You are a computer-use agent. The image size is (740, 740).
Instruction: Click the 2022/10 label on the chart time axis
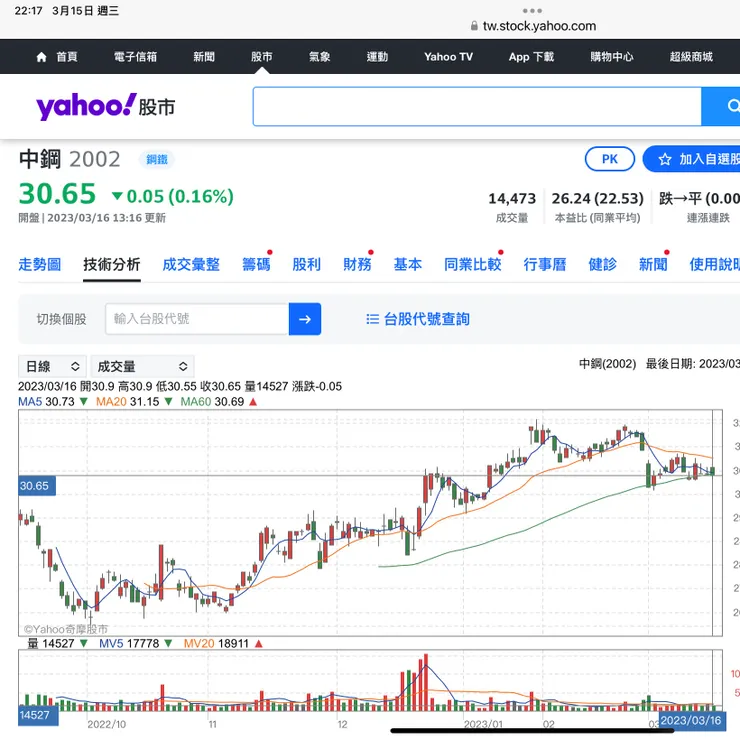(x=107, y=724)
